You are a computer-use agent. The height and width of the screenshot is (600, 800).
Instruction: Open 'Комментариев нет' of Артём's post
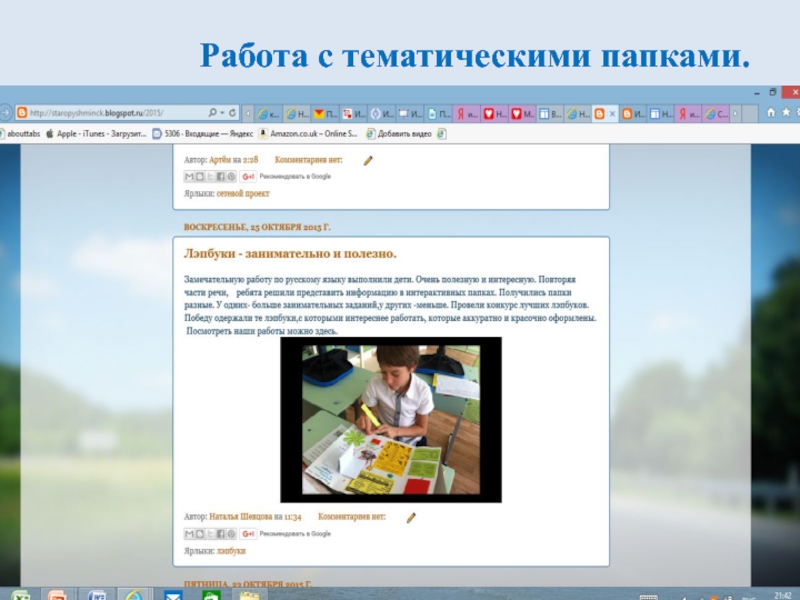[x=308, y=160]
